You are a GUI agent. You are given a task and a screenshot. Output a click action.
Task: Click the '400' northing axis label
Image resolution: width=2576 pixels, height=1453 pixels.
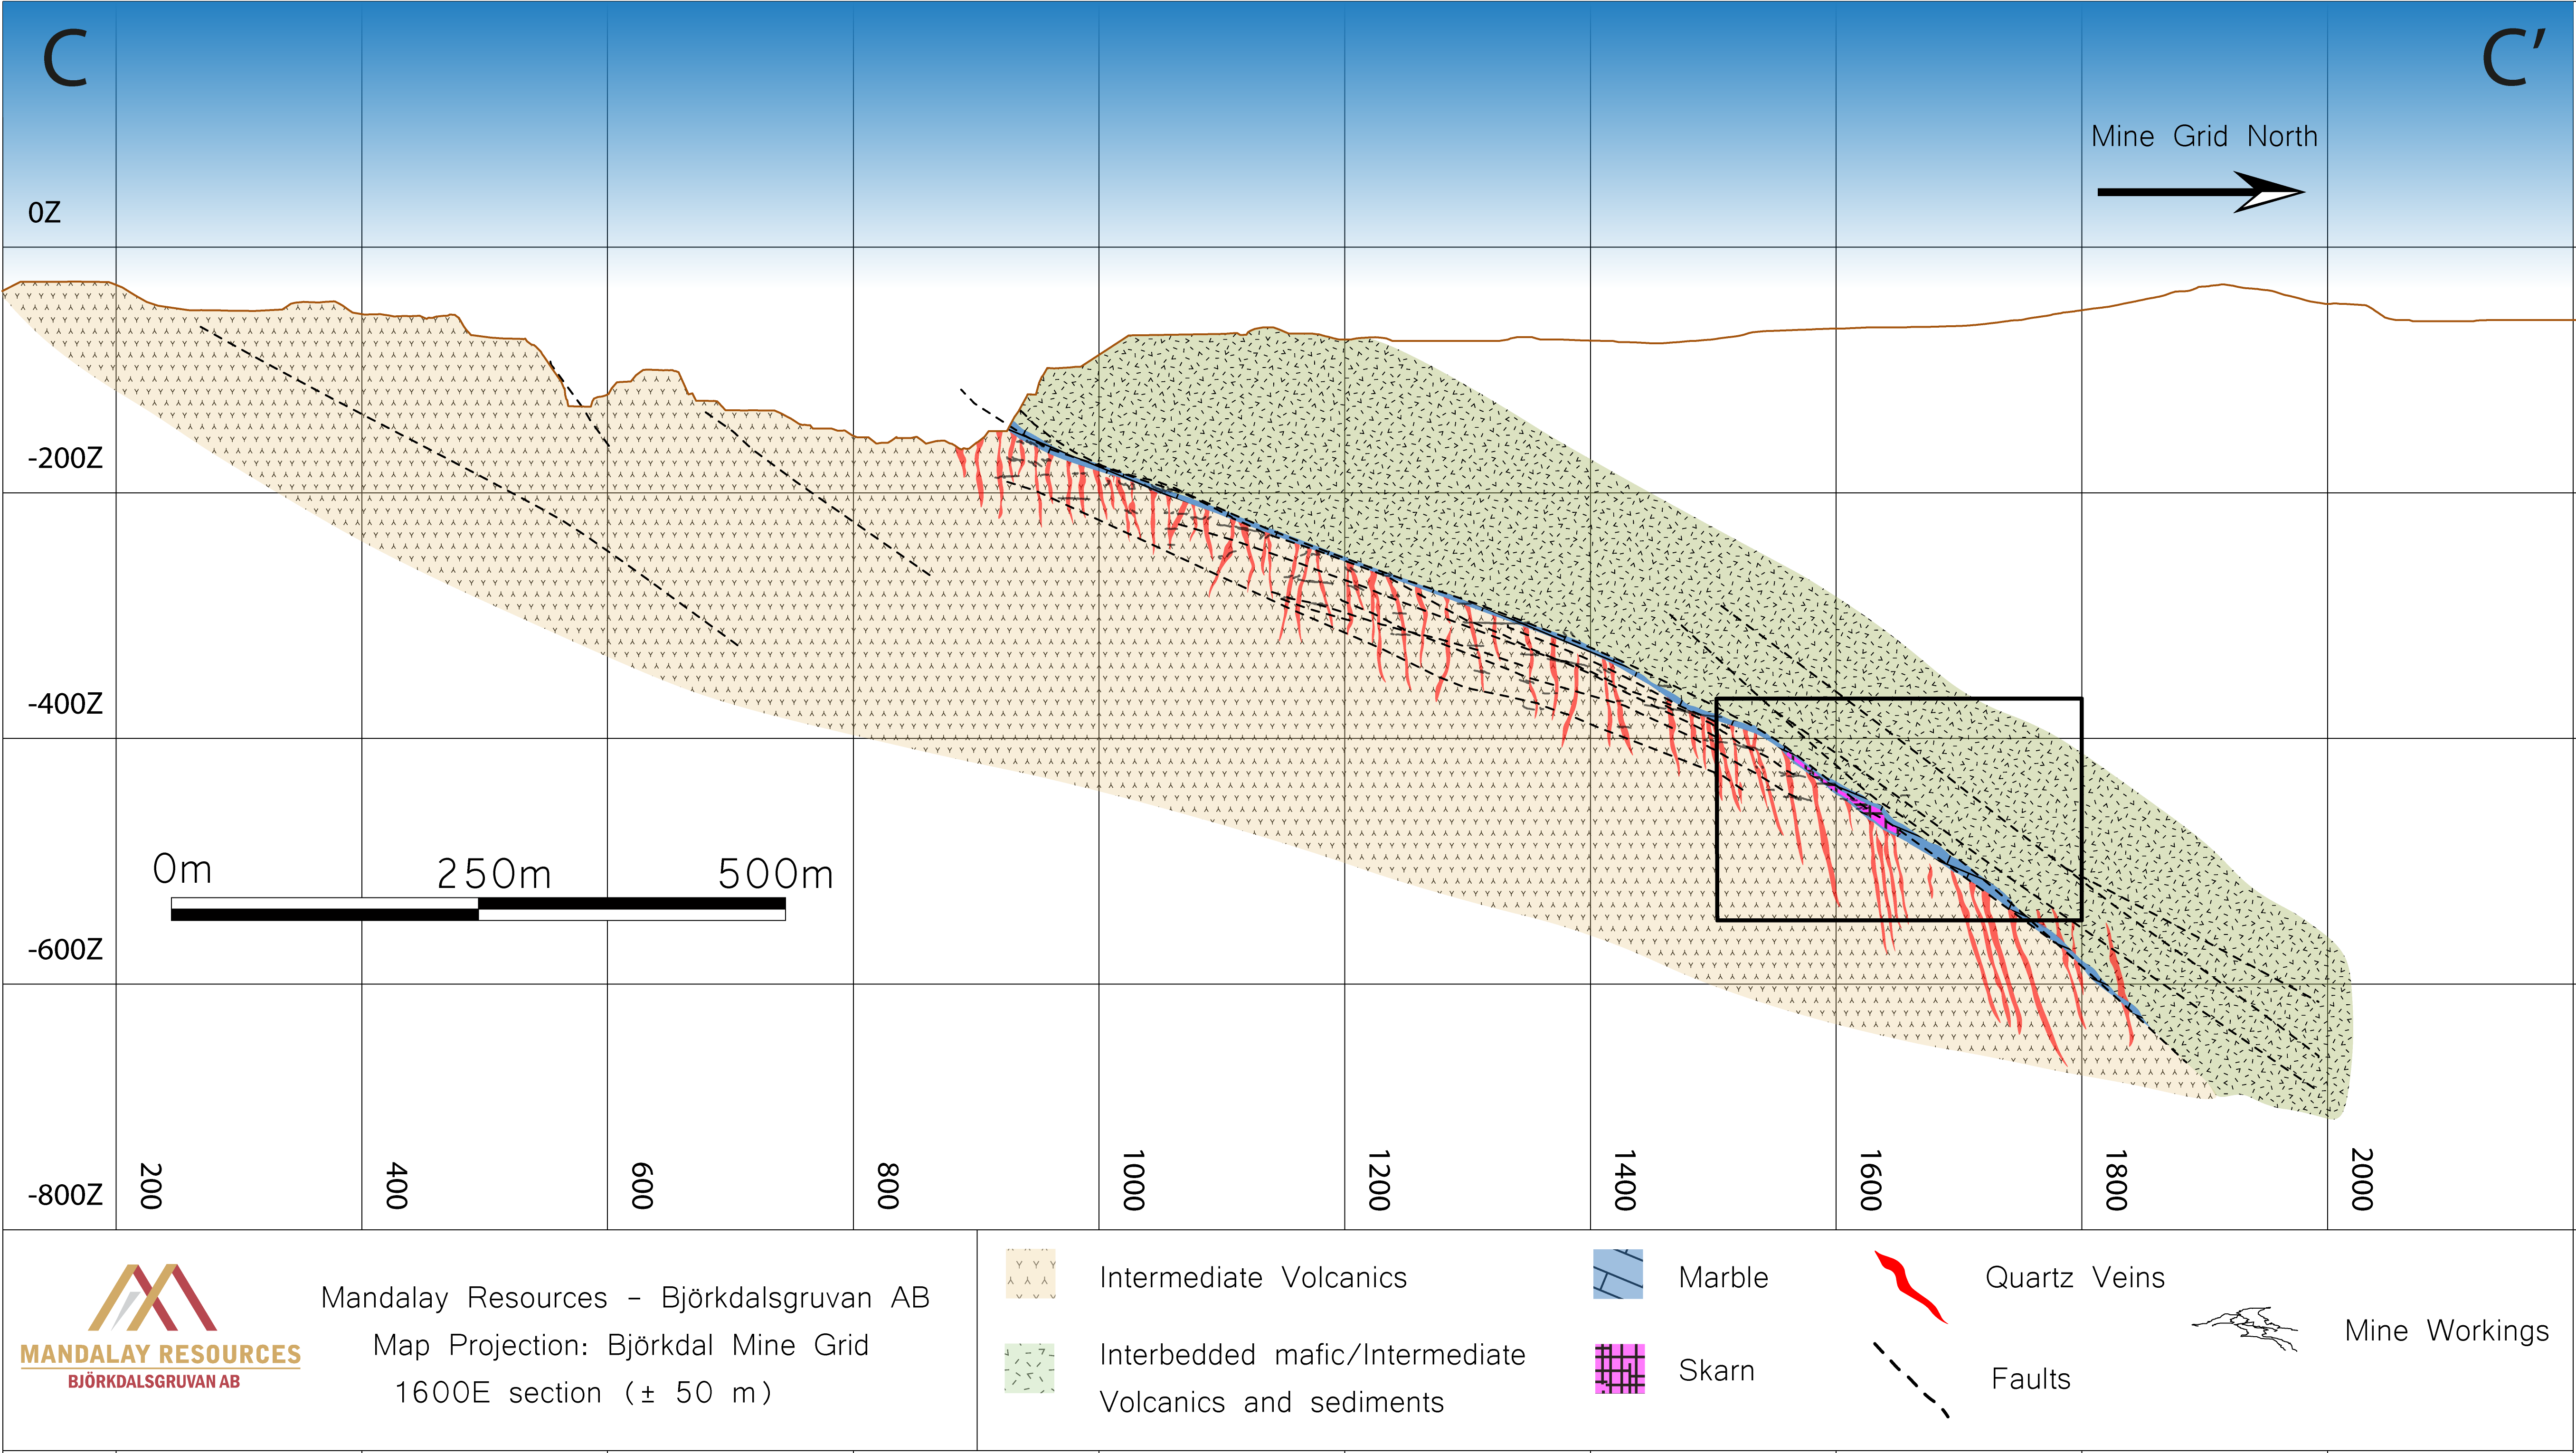tap(397, 1186)
